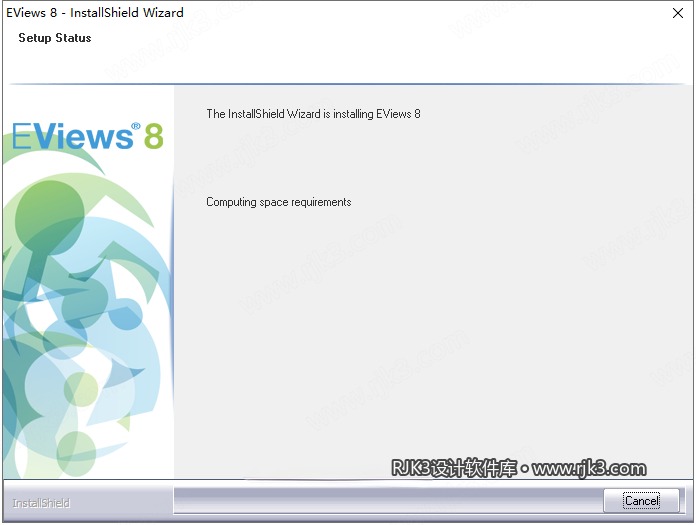Close the InstallShield Wizard window
Image resolution: width=696 pixels, height=525 pixels.
(x=677, y=13)
